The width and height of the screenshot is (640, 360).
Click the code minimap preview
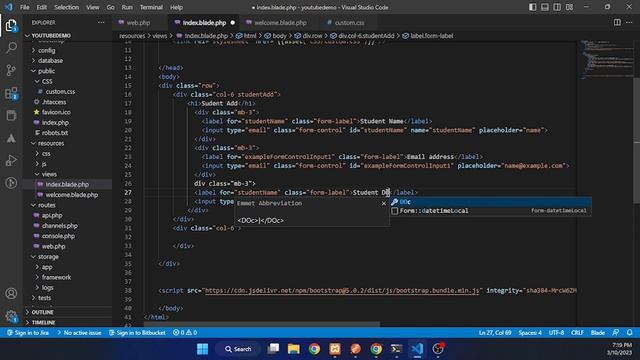[606, 59]
